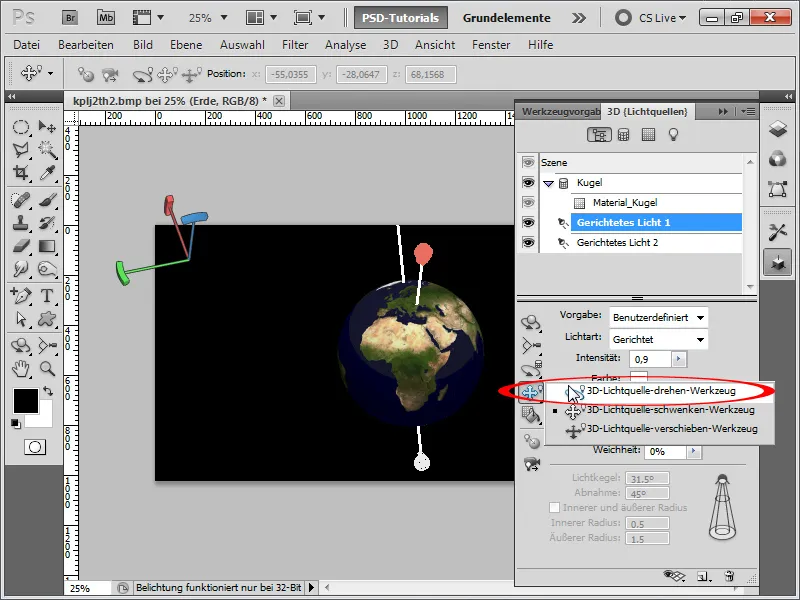
Task: Collapse the Kugel tree node
Action: (548, 183)
